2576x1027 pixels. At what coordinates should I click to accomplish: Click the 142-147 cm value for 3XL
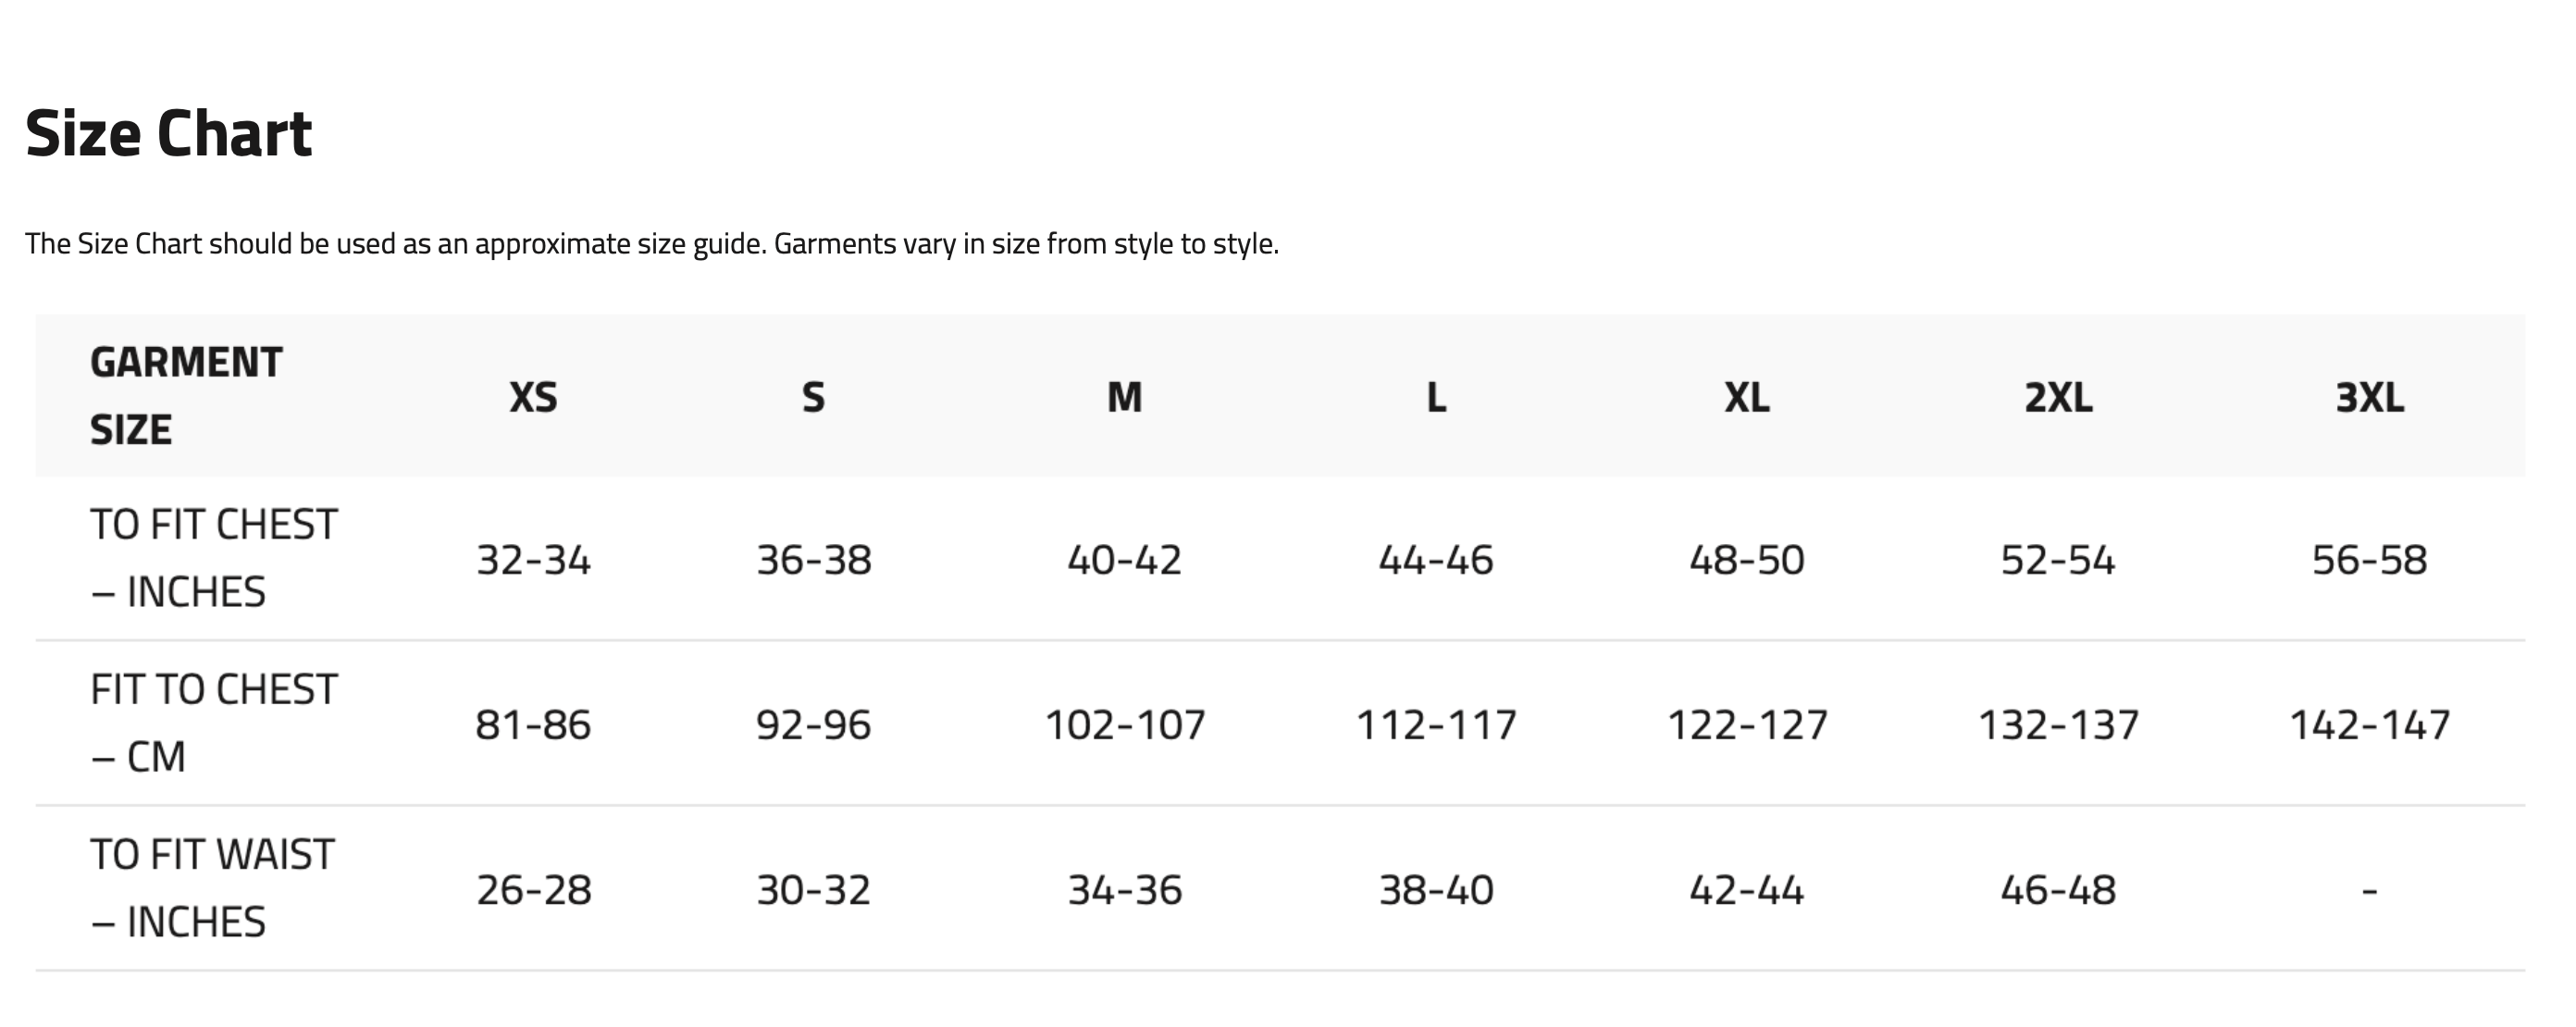[x=2369, y=725]
